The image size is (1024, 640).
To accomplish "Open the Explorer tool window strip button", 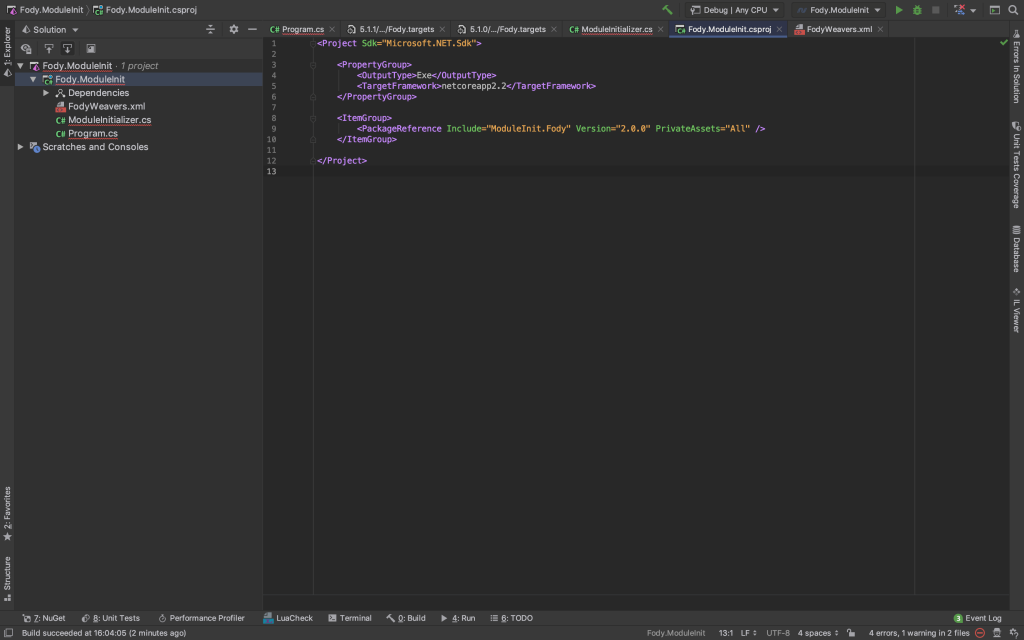I will pyautogui.click(x=7, y=52).
